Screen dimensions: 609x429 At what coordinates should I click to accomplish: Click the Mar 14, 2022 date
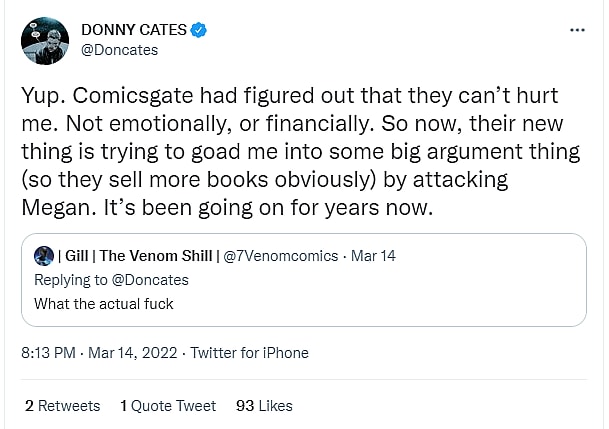pos(134,353)
